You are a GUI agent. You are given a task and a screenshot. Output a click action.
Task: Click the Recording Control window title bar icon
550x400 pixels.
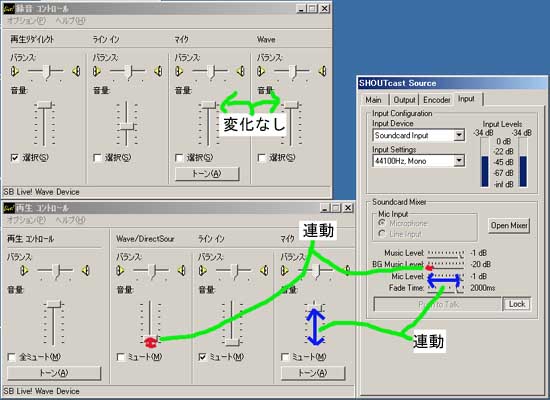click(9, 8)
